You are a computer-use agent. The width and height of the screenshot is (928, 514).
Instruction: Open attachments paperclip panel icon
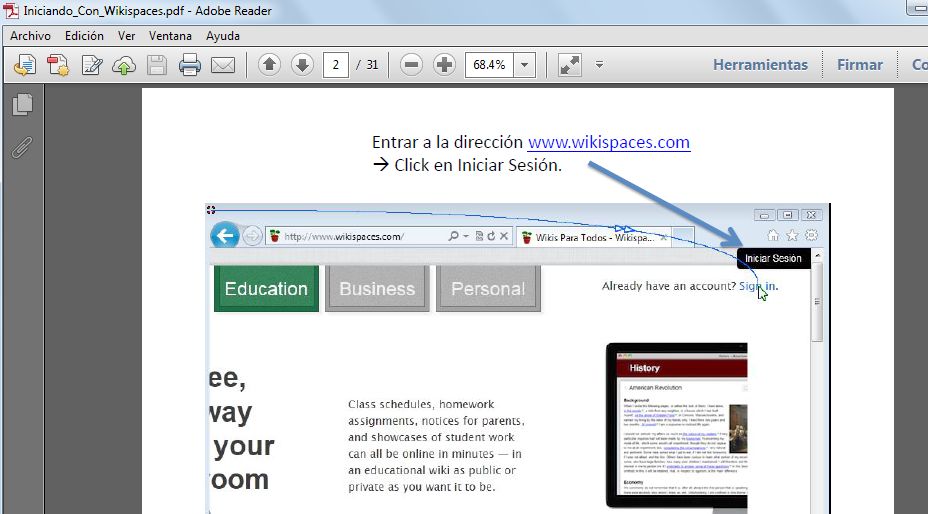click(22, 147)
